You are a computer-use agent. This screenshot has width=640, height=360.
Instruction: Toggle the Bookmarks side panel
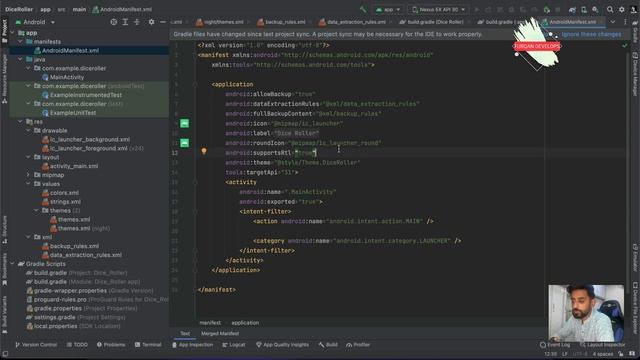pyautogui.click(x=4, y=269)
